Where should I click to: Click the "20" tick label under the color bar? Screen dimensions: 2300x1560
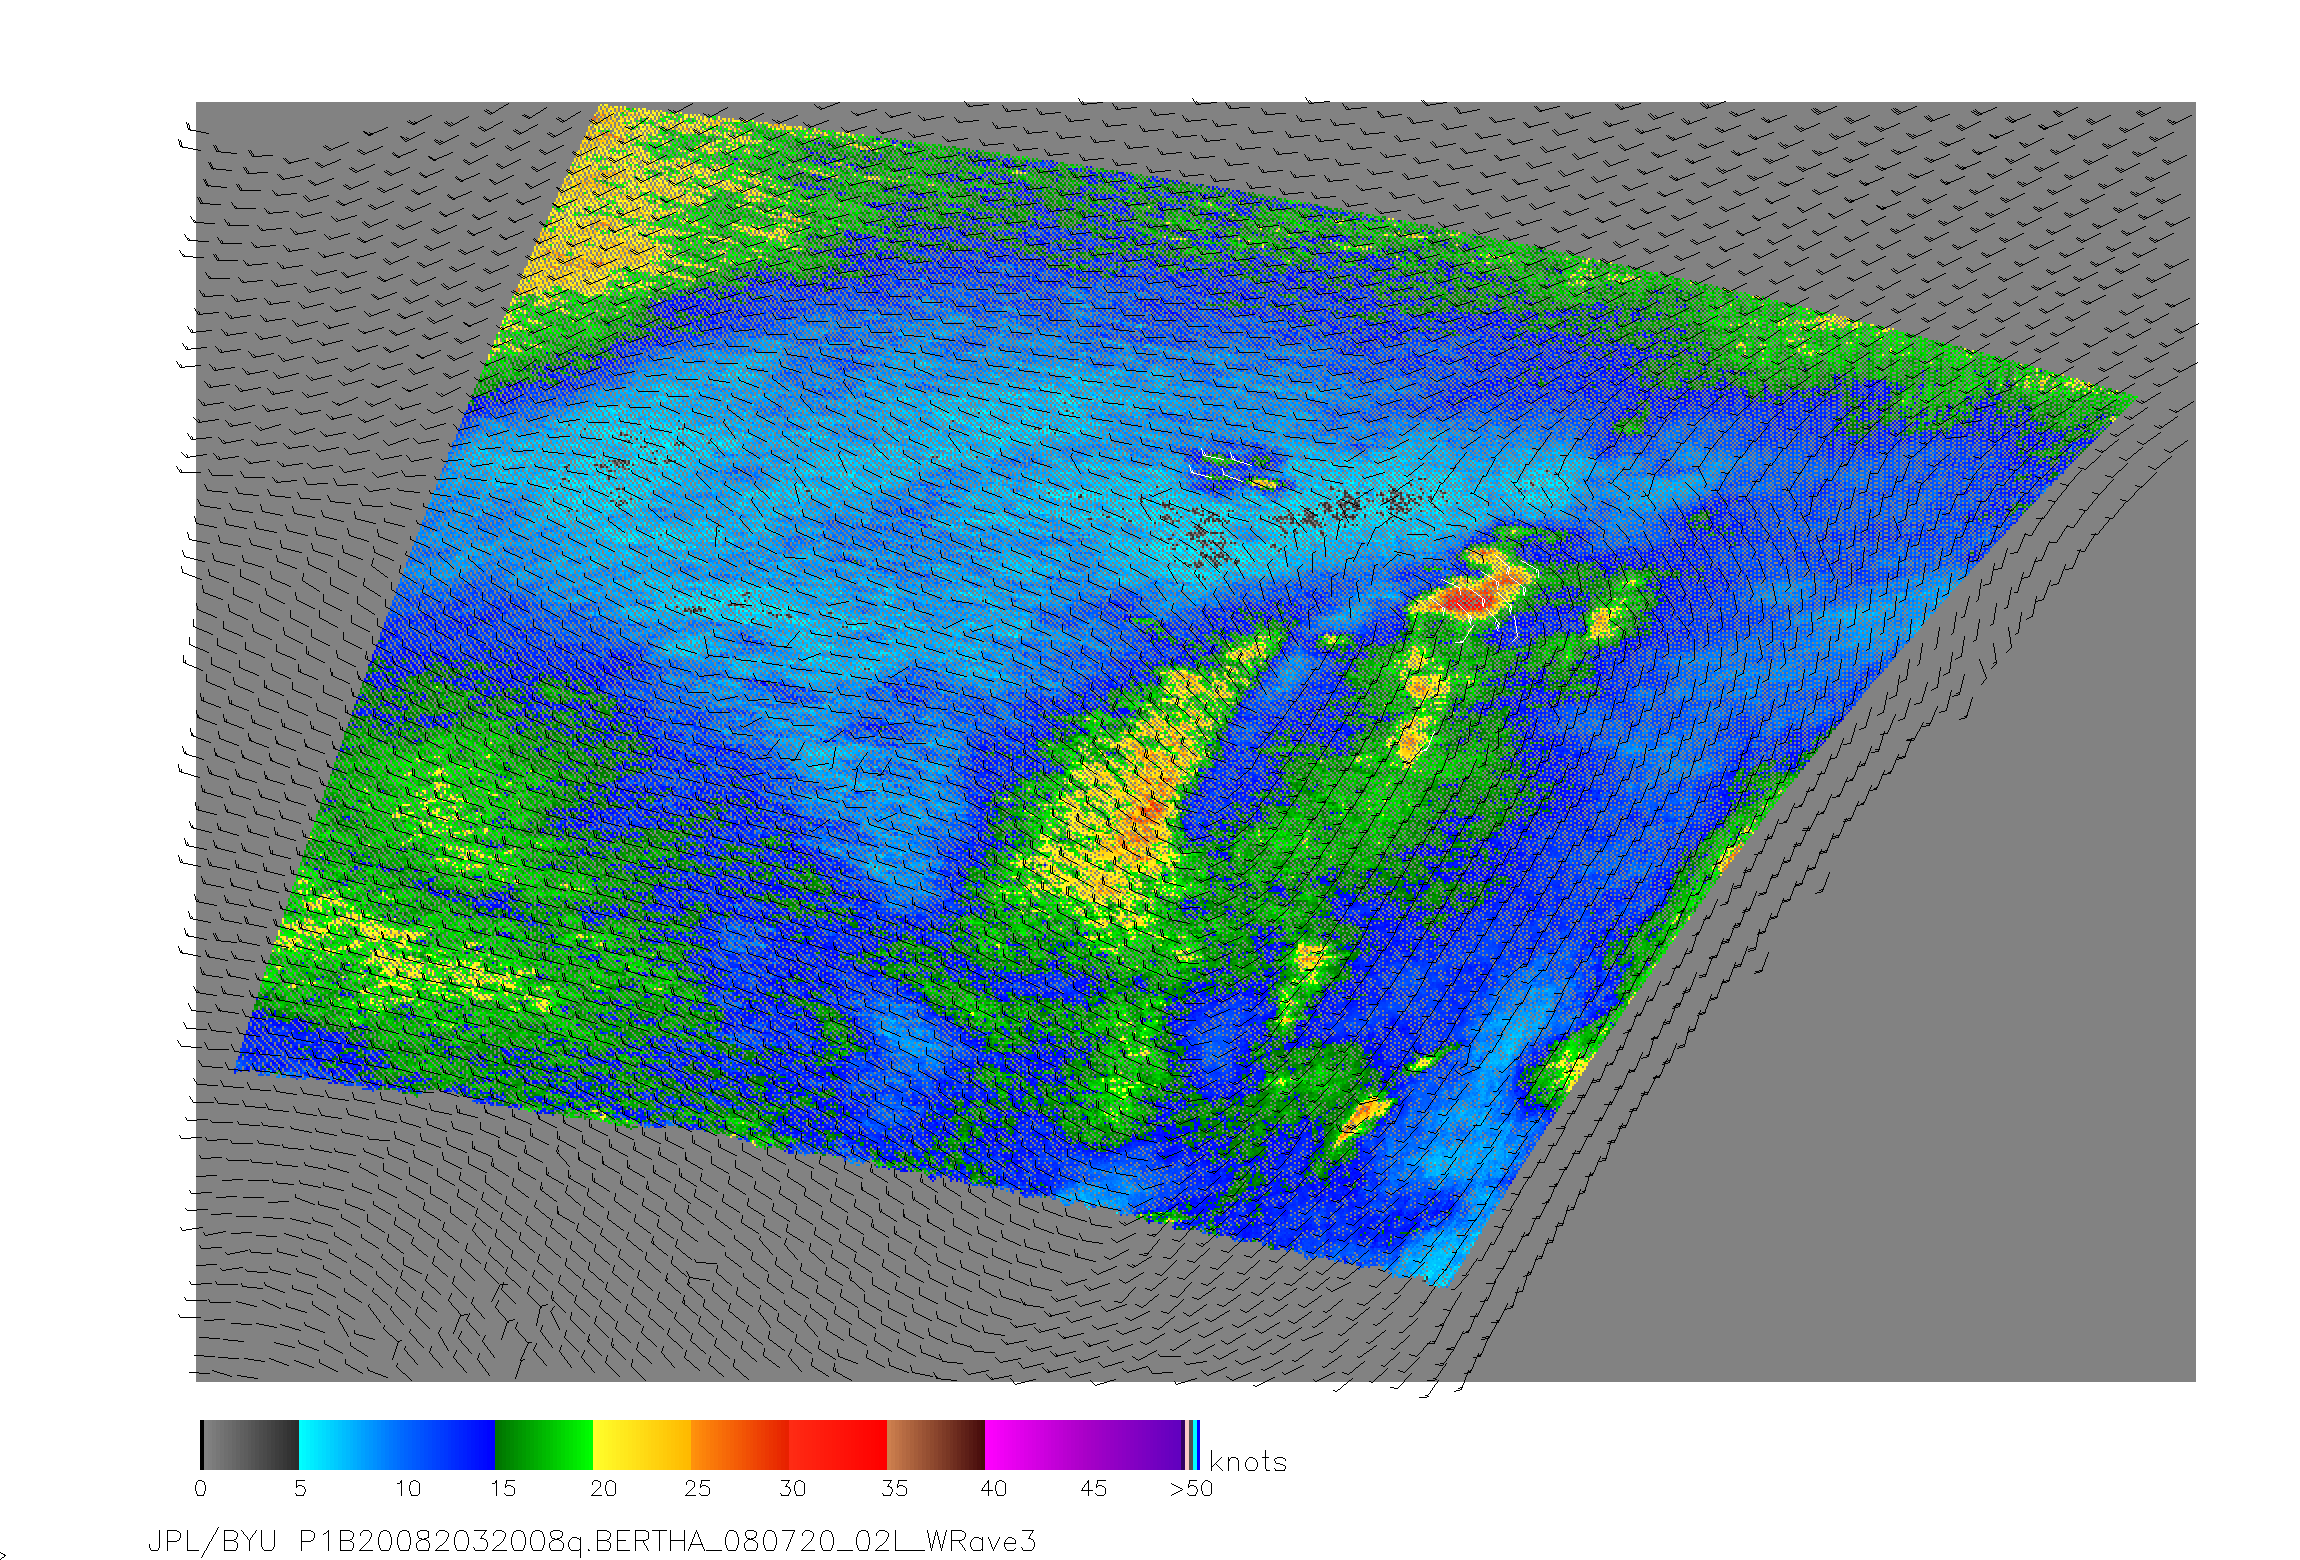pyautogui.click(x=603, y=1489)
